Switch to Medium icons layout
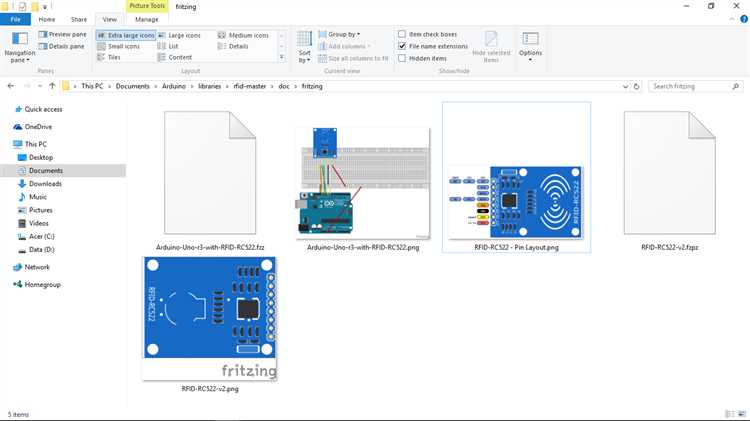The image size is (750, 421). [x=243, y=35]
